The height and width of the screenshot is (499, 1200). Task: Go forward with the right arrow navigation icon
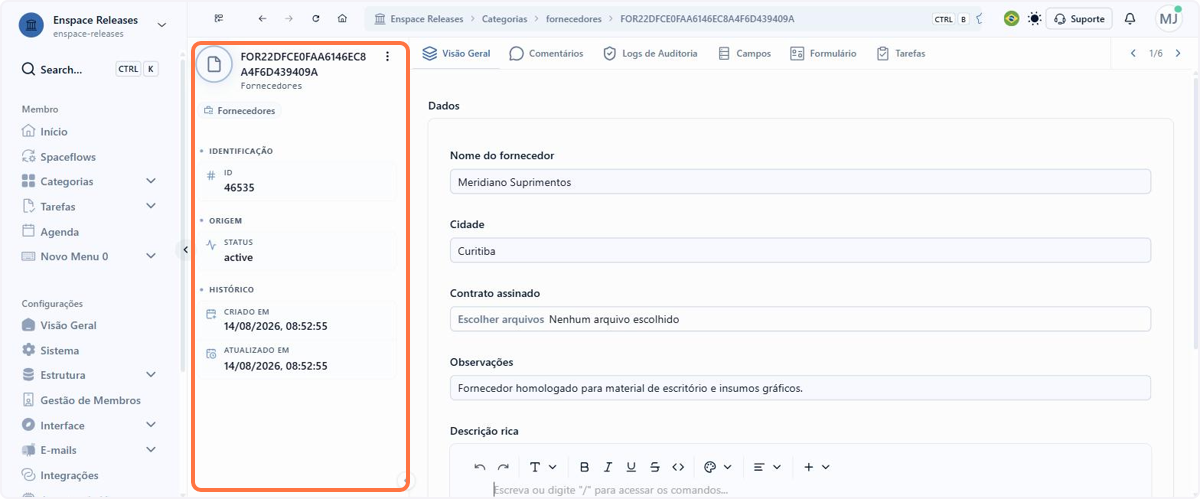point(289,19)
